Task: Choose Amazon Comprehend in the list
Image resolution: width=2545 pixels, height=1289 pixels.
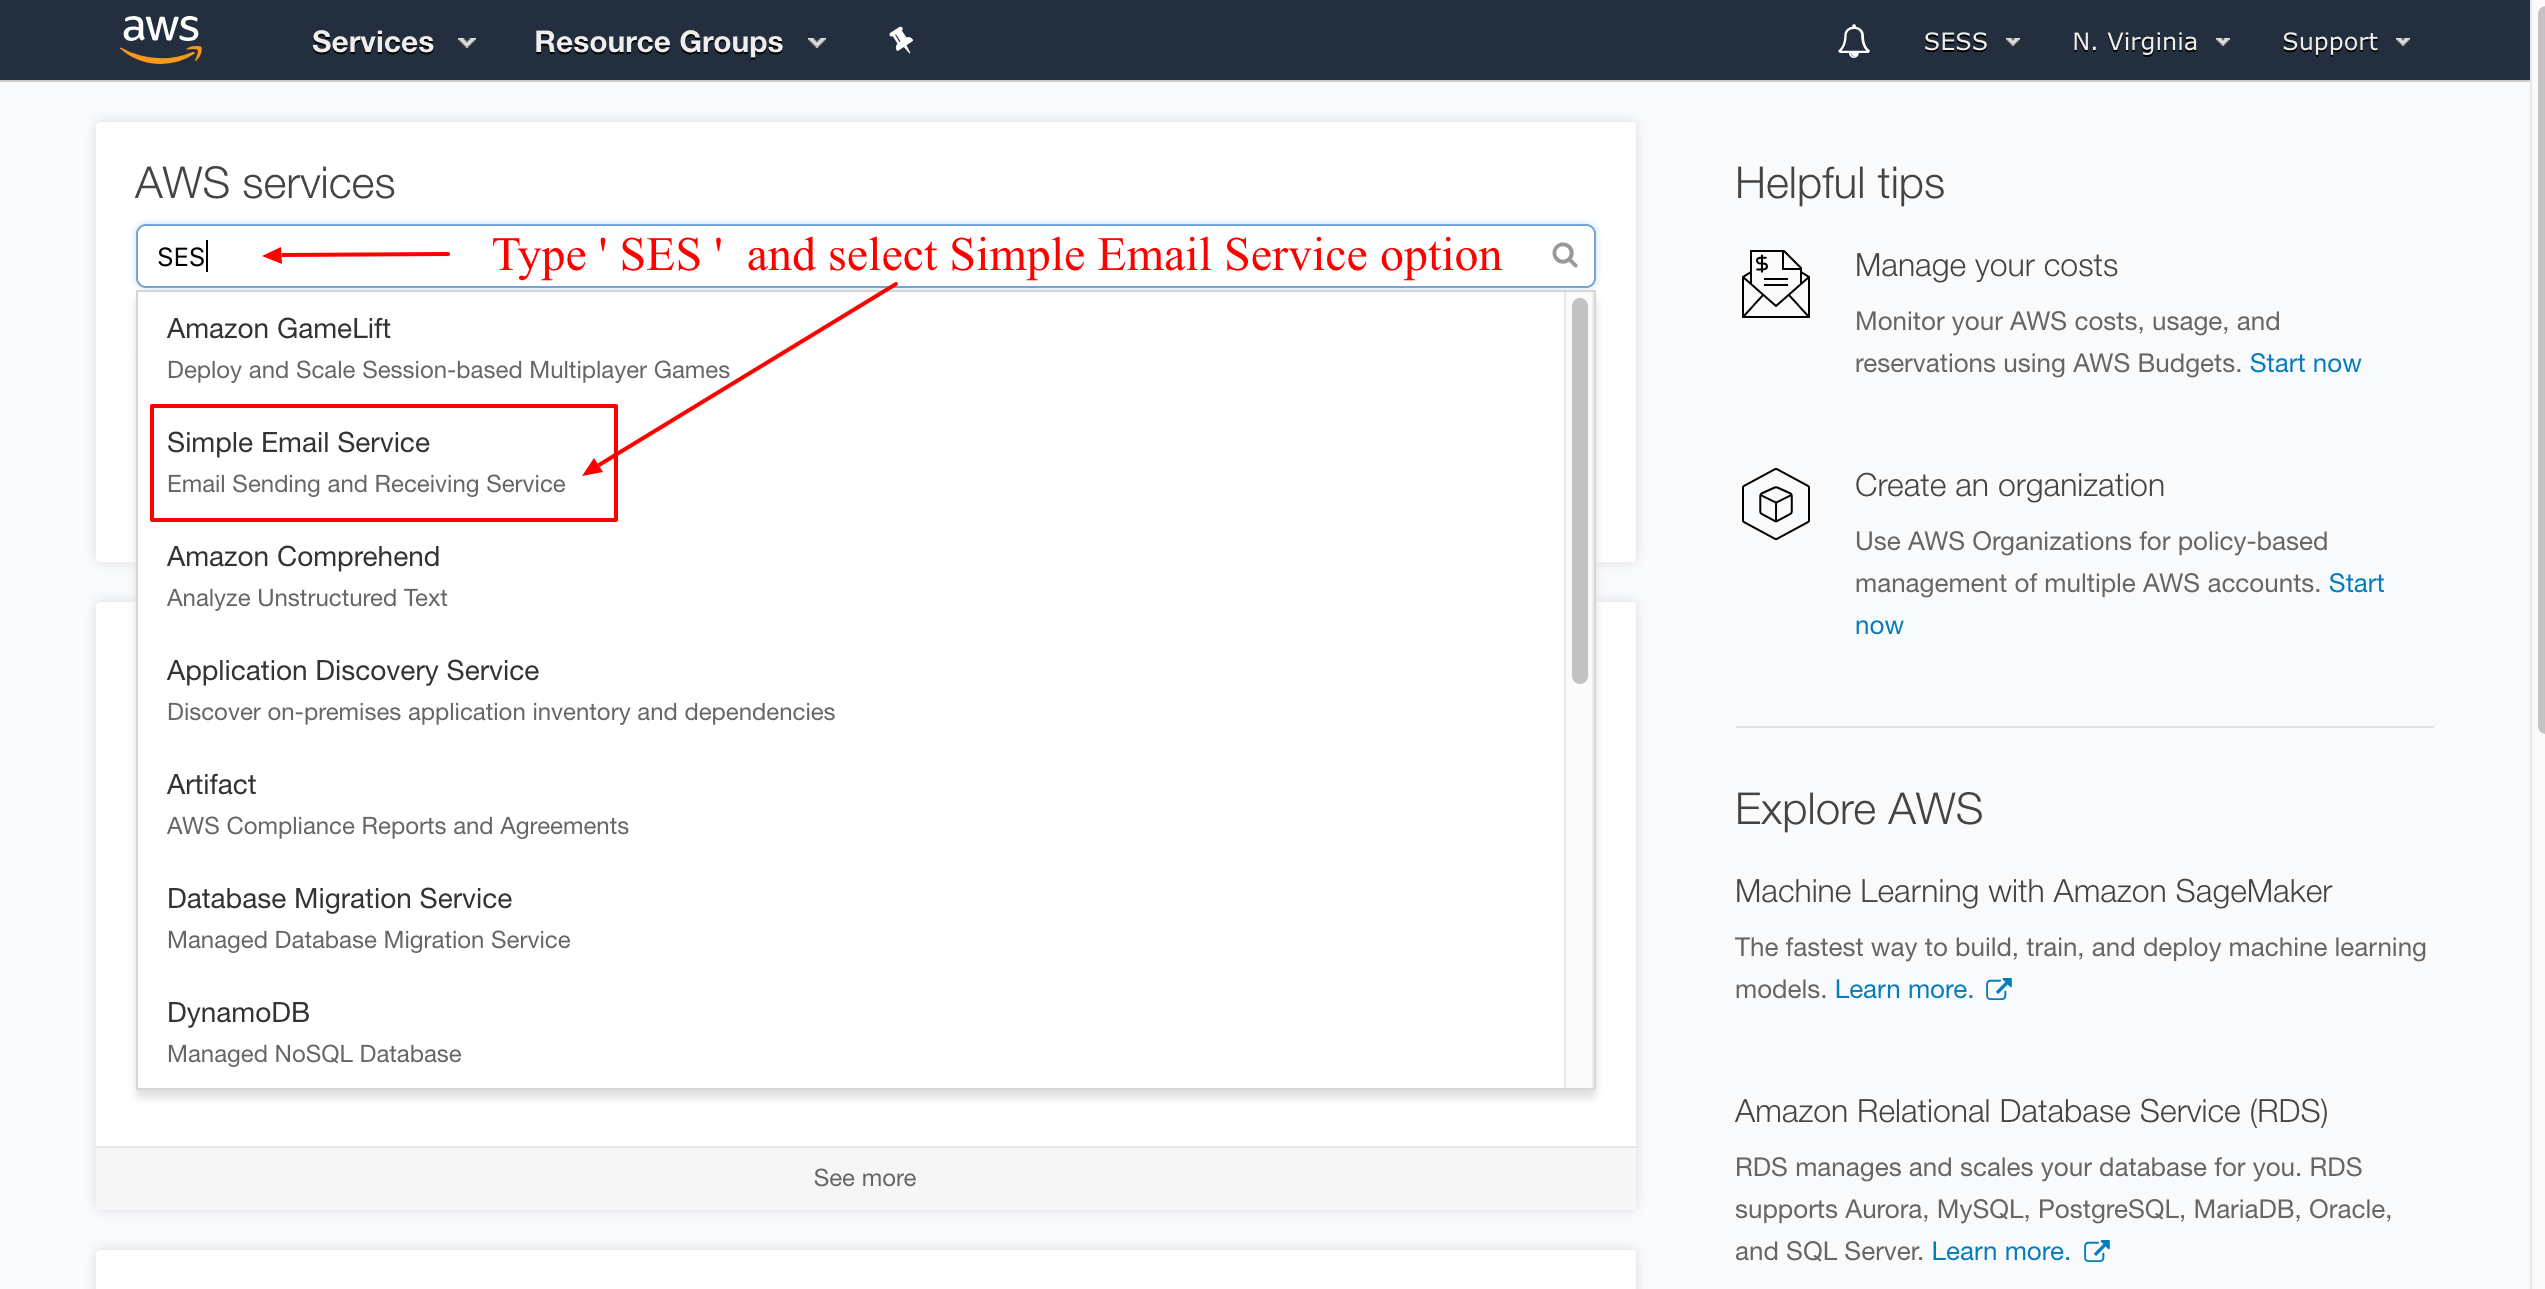Action: (x=850, y=576)
